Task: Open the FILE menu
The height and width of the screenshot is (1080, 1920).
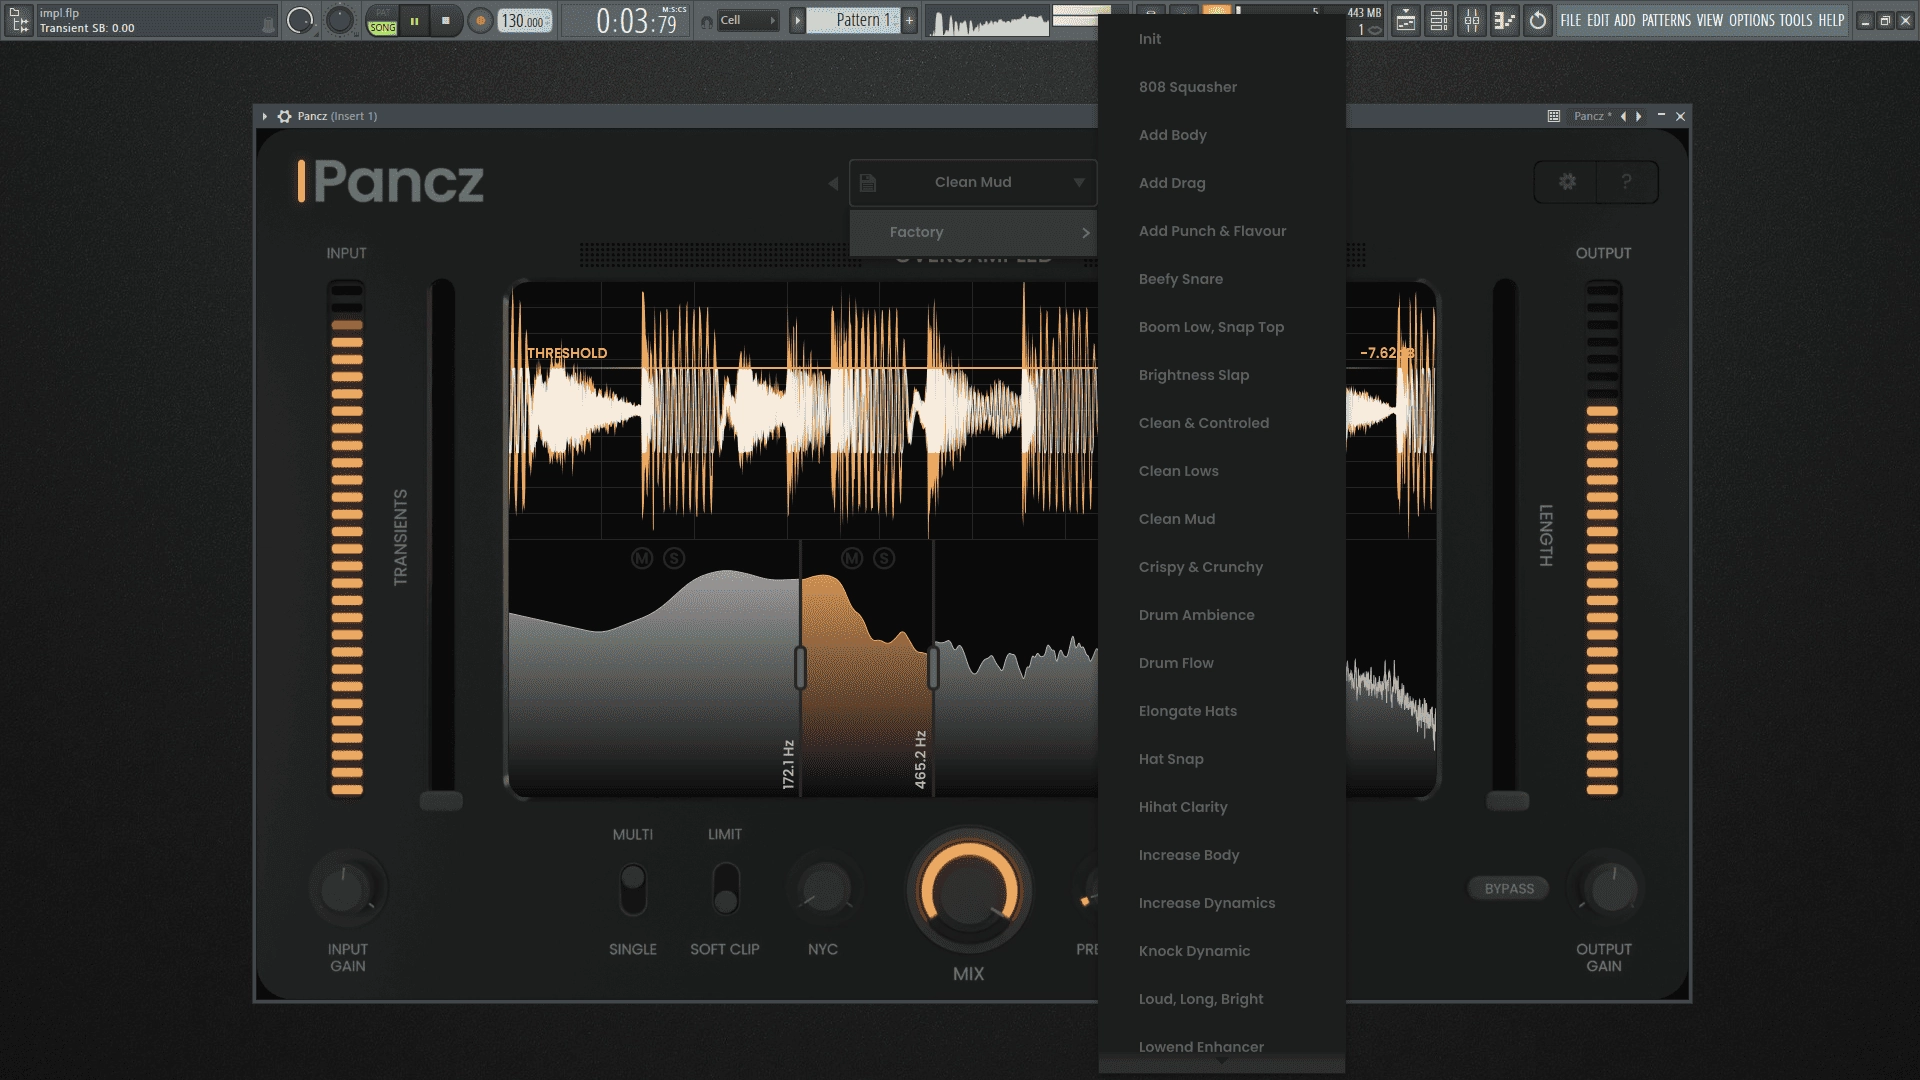Action: point(1571,20)
